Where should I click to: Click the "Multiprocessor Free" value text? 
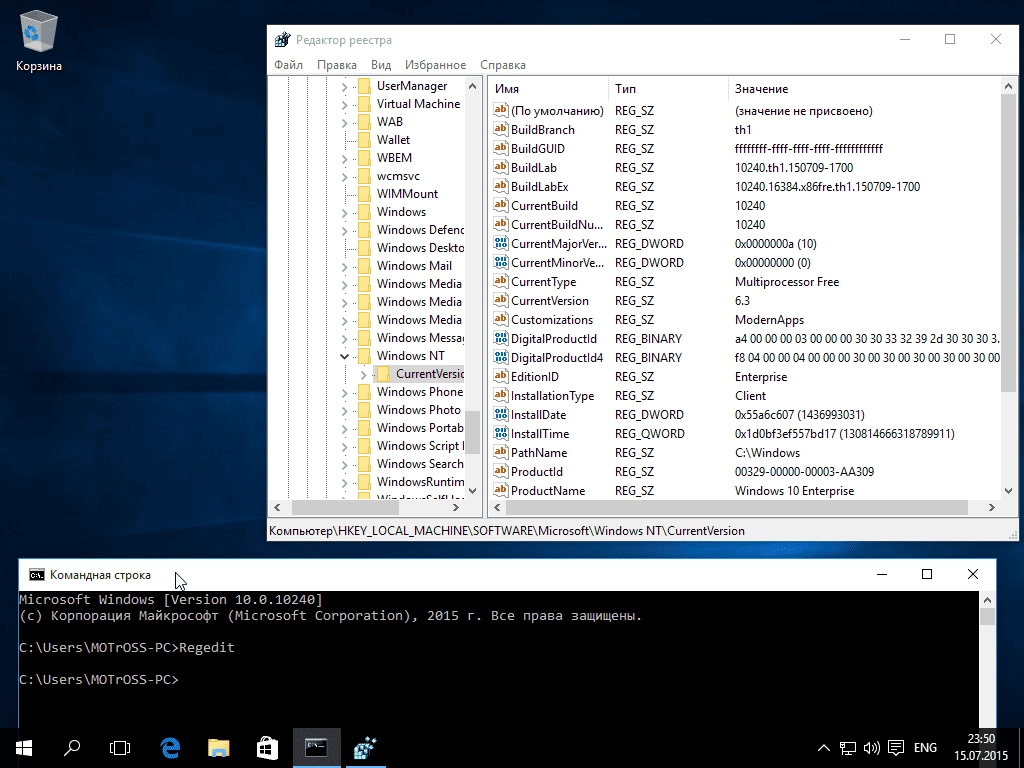point(786,281)
